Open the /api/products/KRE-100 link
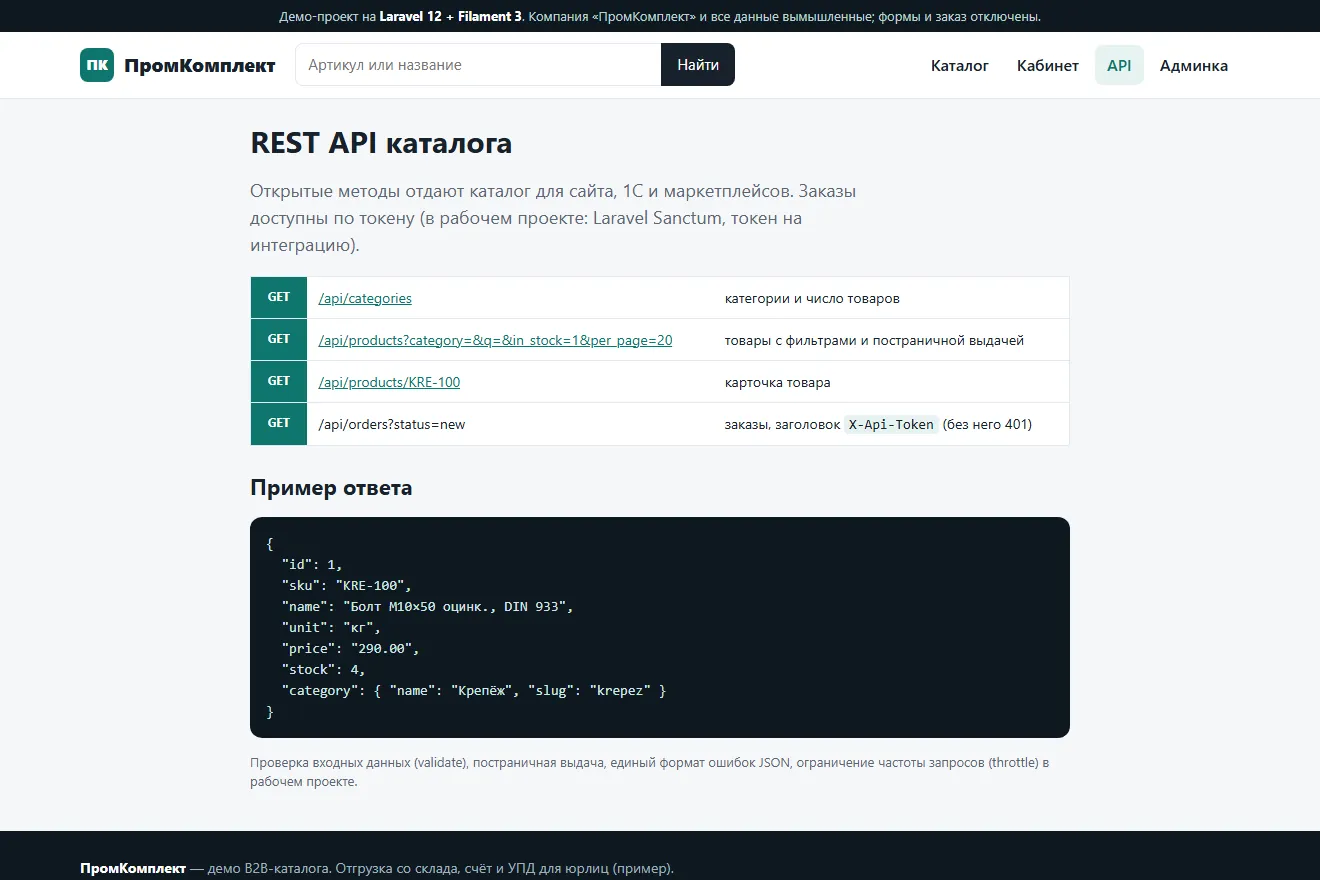Image resolution: width=1320 pixels, height=880 pixels. coord(389,382)
